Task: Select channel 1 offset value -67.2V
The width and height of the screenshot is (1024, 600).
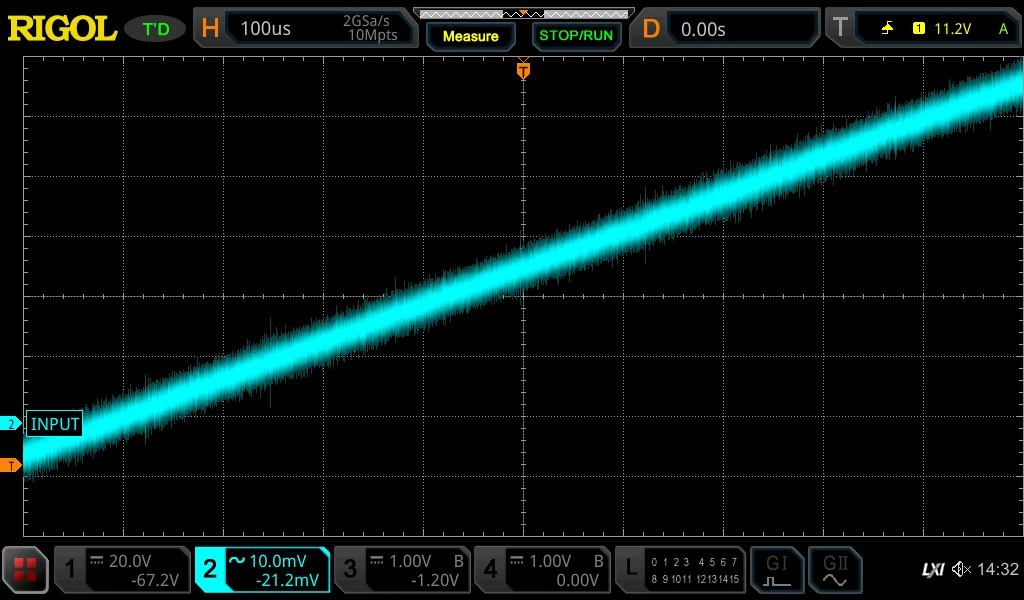Action: [154, 580]
